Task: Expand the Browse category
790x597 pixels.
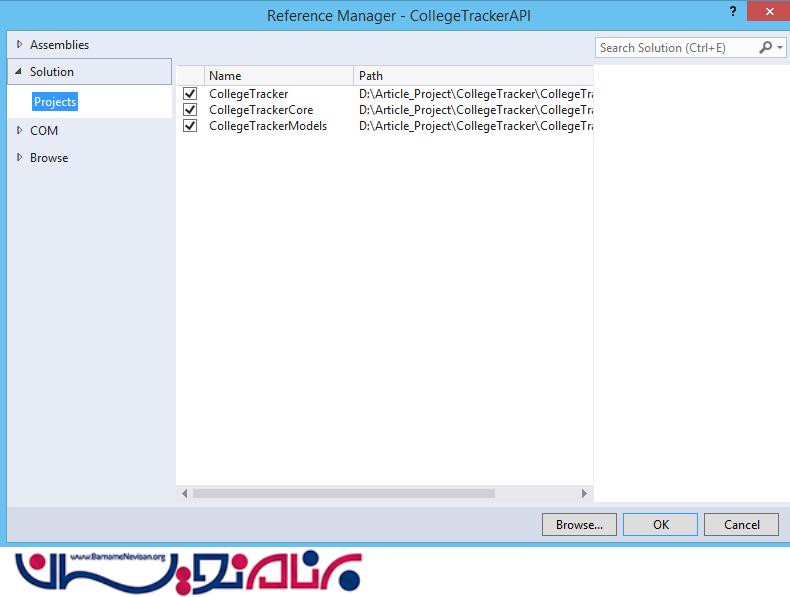Action: pos(19,158)
